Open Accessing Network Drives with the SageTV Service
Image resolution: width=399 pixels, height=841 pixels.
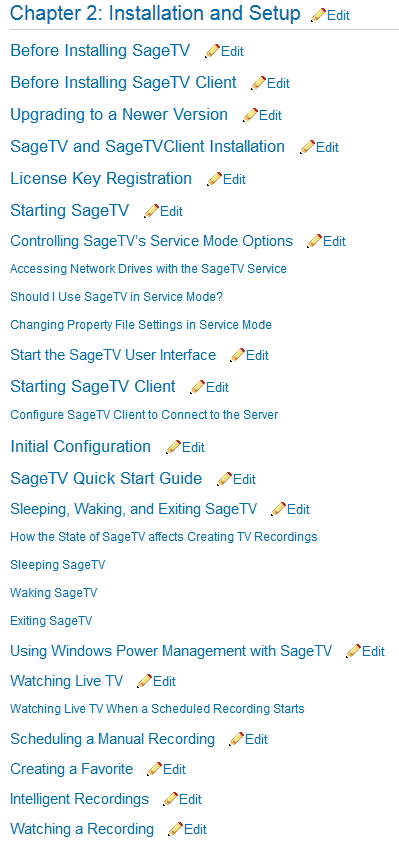pos(149,269)
